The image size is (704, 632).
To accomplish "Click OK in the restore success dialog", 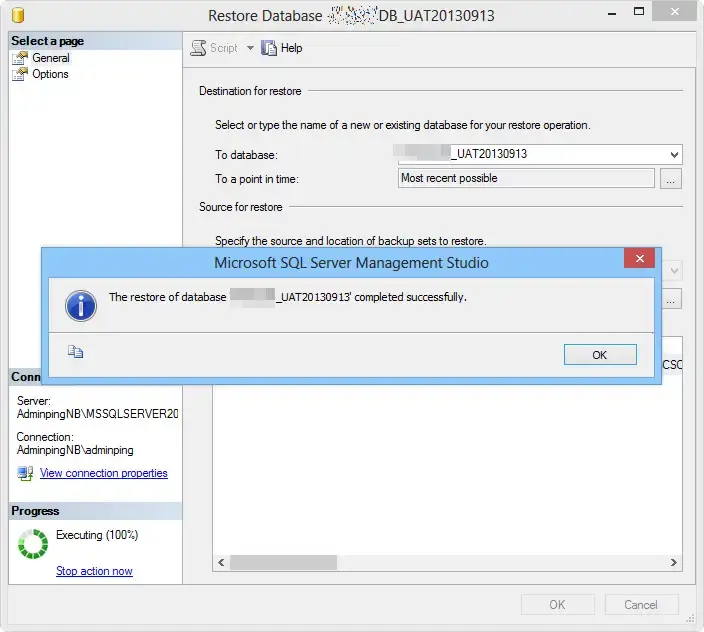I will 600,355.
